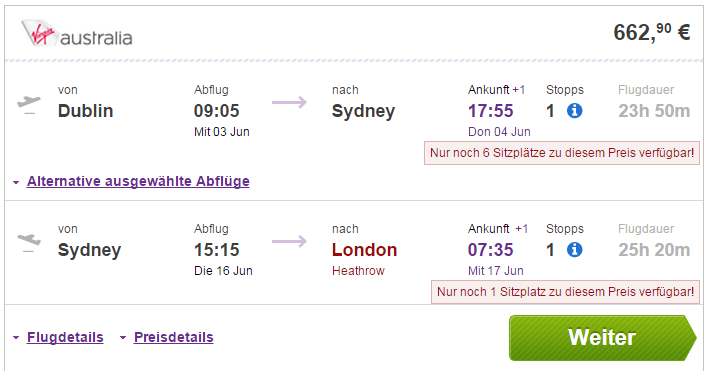This screenshot has height=371, width=708.
Task: Click the 'Nur noch 1 Sitzplatz' warning
Action: click(x=565, y=292)
